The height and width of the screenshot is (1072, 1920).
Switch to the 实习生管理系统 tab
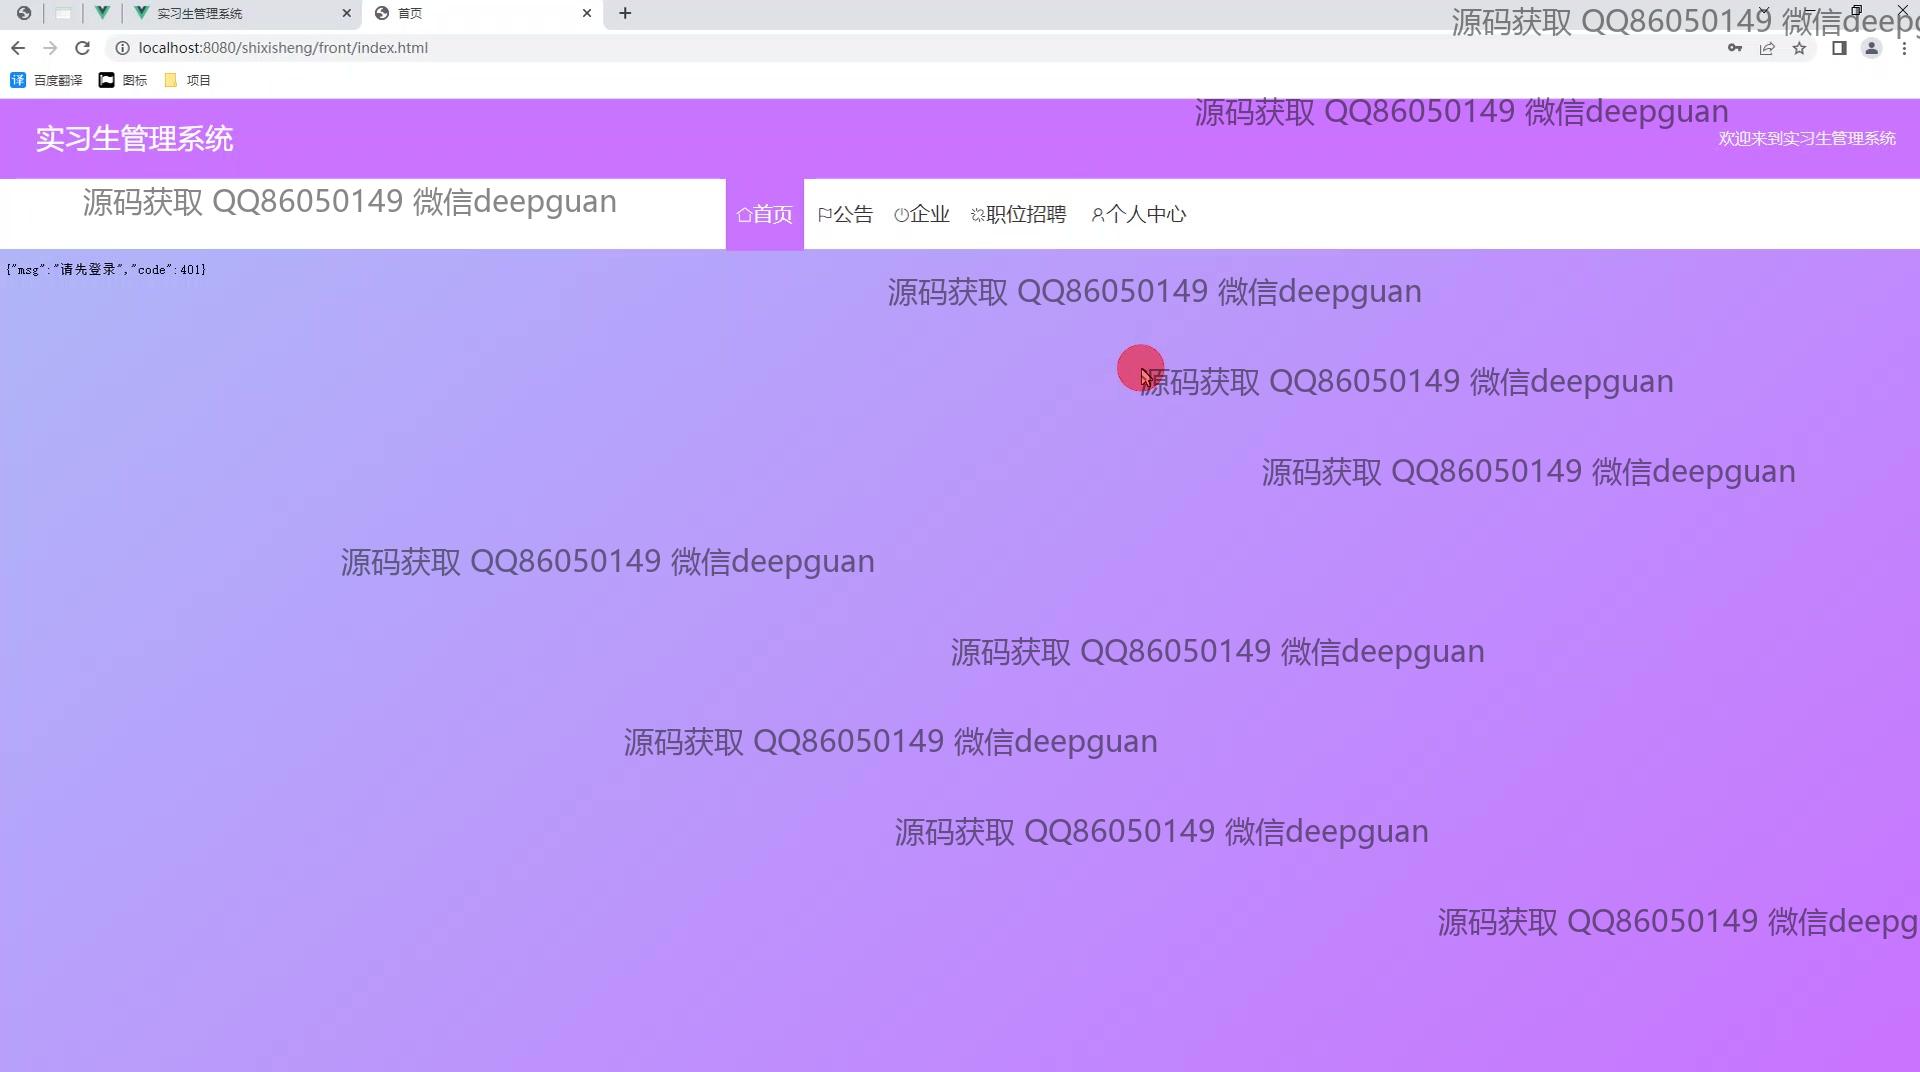point(200,13)
